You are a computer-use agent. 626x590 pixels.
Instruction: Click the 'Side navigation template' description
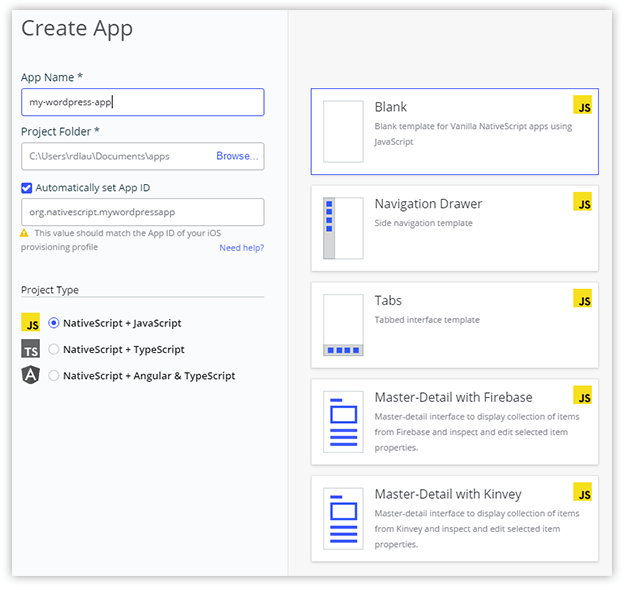tap(423, 223)
